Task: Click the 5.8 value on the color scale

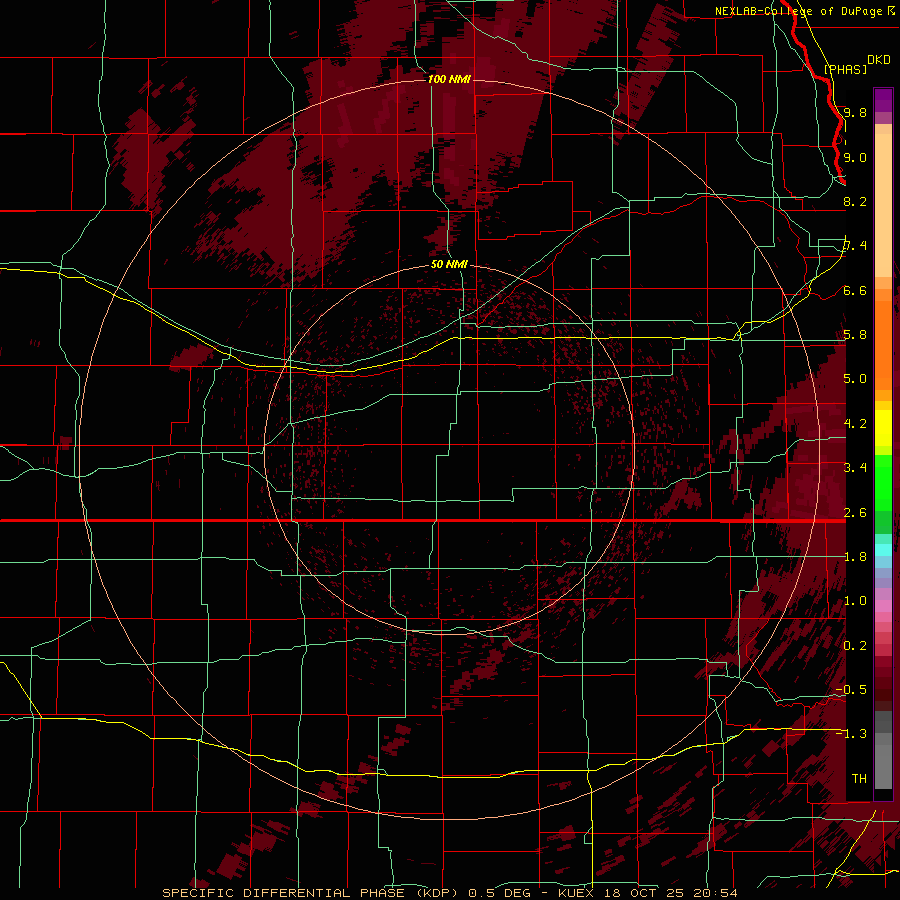Action: pos(855,335)
